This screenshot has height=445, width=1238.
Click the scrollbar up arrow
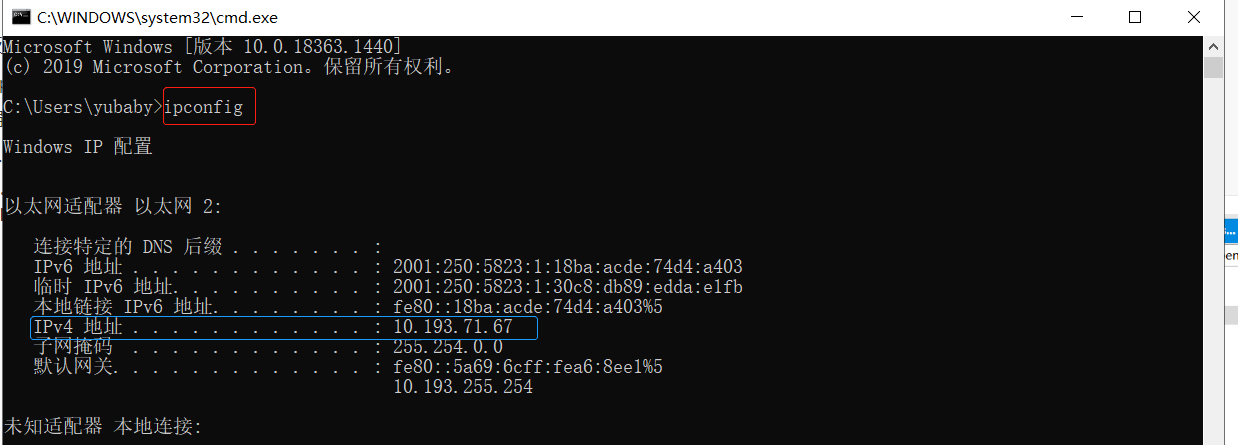click(1213, 45)
